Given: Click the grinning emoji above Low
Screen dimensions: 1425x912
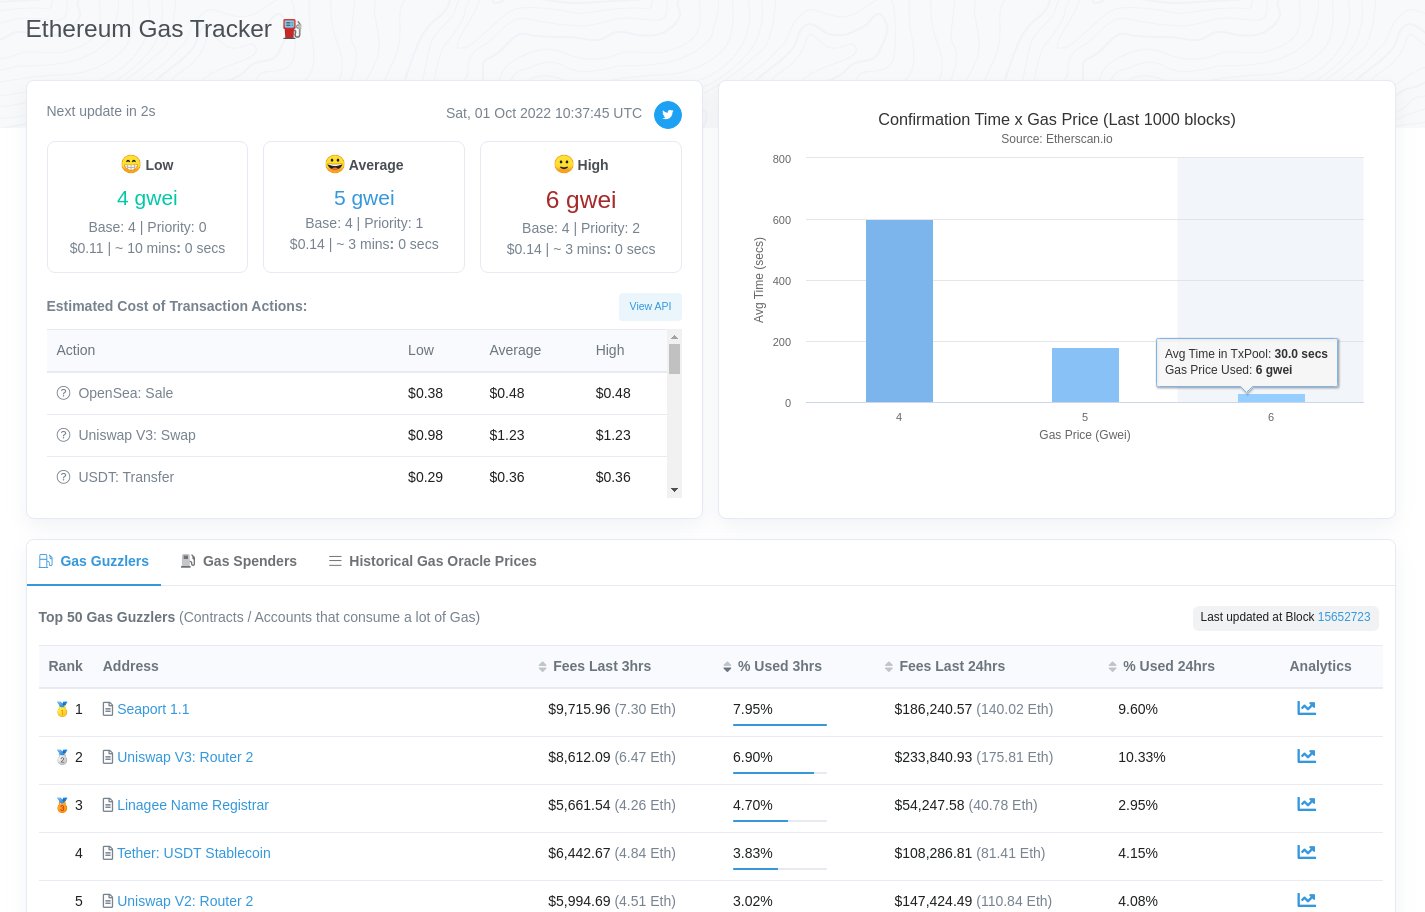Looking at the screenshot, I should click(131, 164).
